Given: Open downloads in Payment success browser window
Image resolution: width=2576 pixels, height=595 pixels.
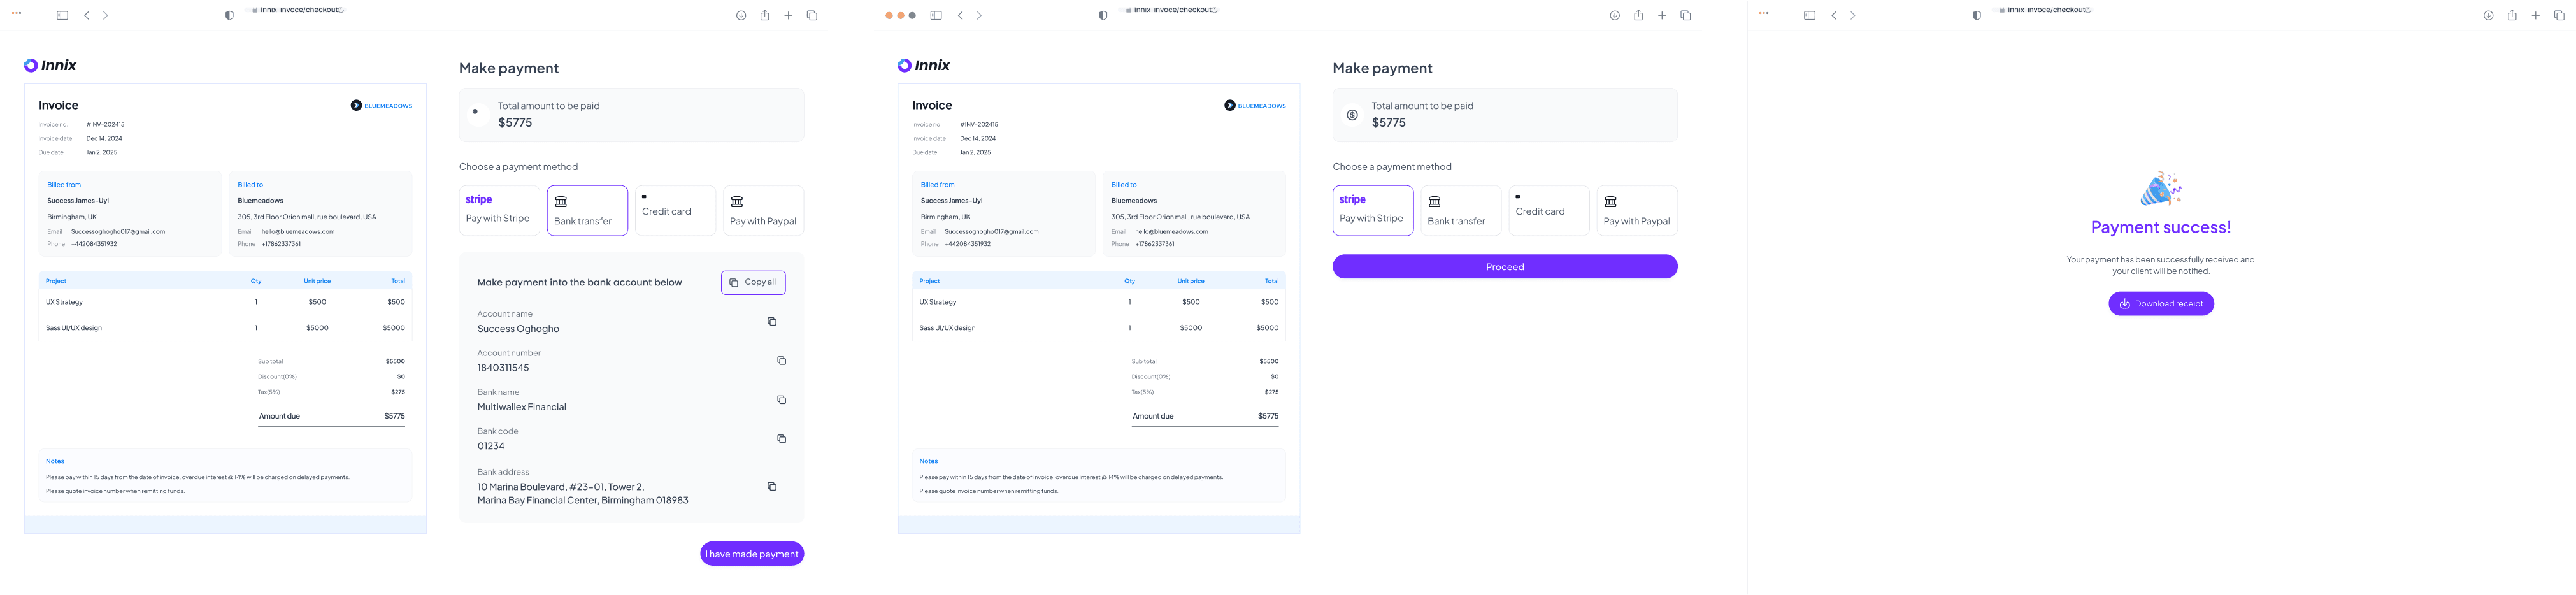Looking at the screenshot, I should (x=2488, y=16).
